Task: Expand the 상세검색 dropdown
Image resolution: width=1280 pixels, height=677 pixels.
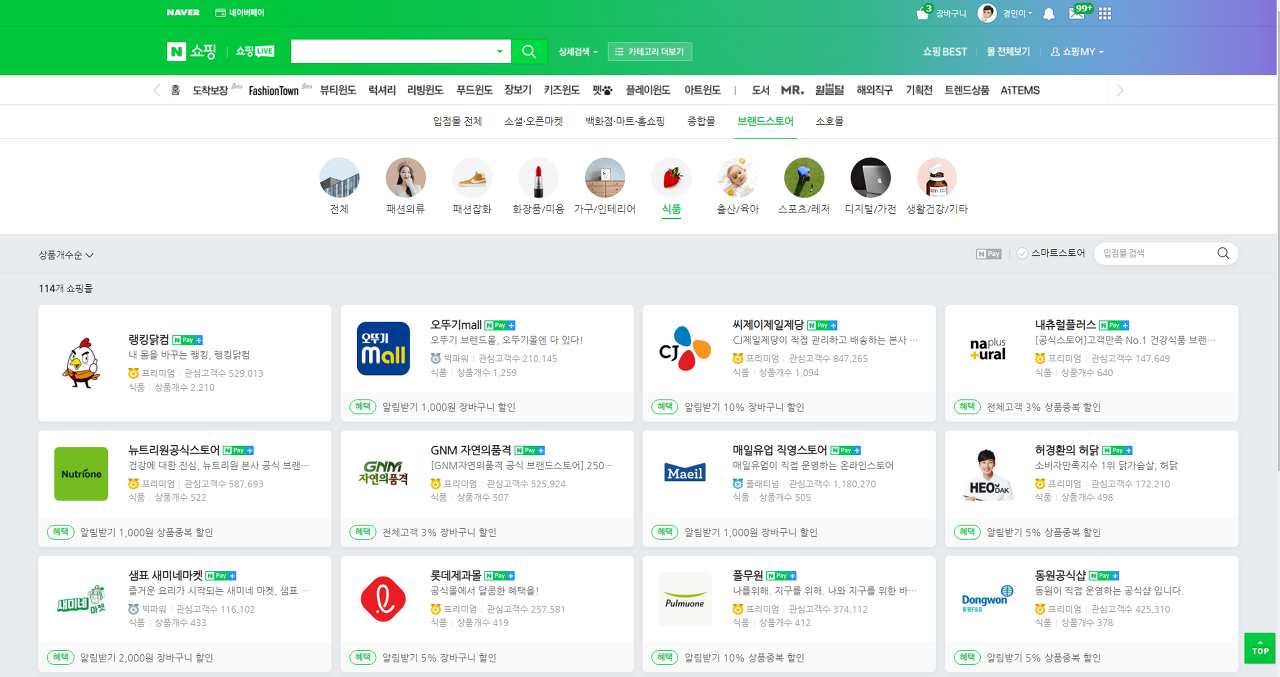Action: click(578, 51)
